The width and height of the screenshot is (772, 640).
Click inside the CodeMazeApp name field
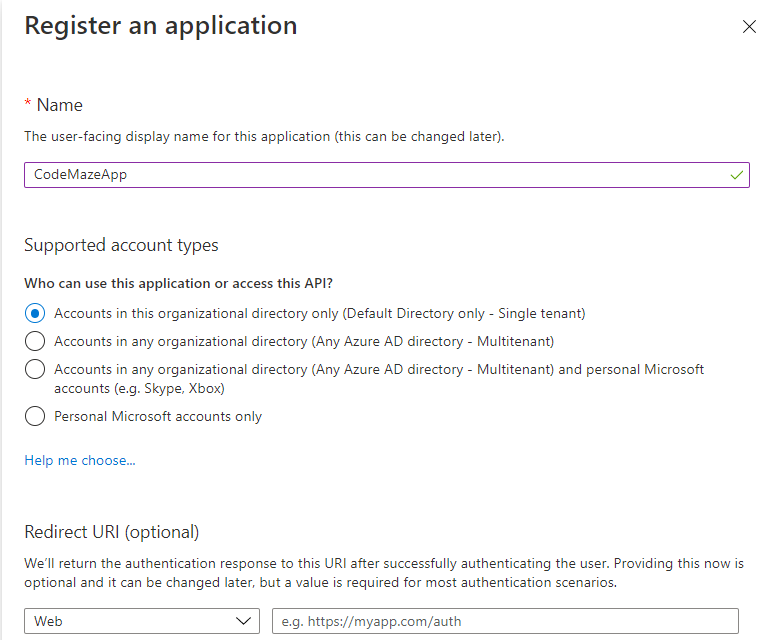point(380,175)
